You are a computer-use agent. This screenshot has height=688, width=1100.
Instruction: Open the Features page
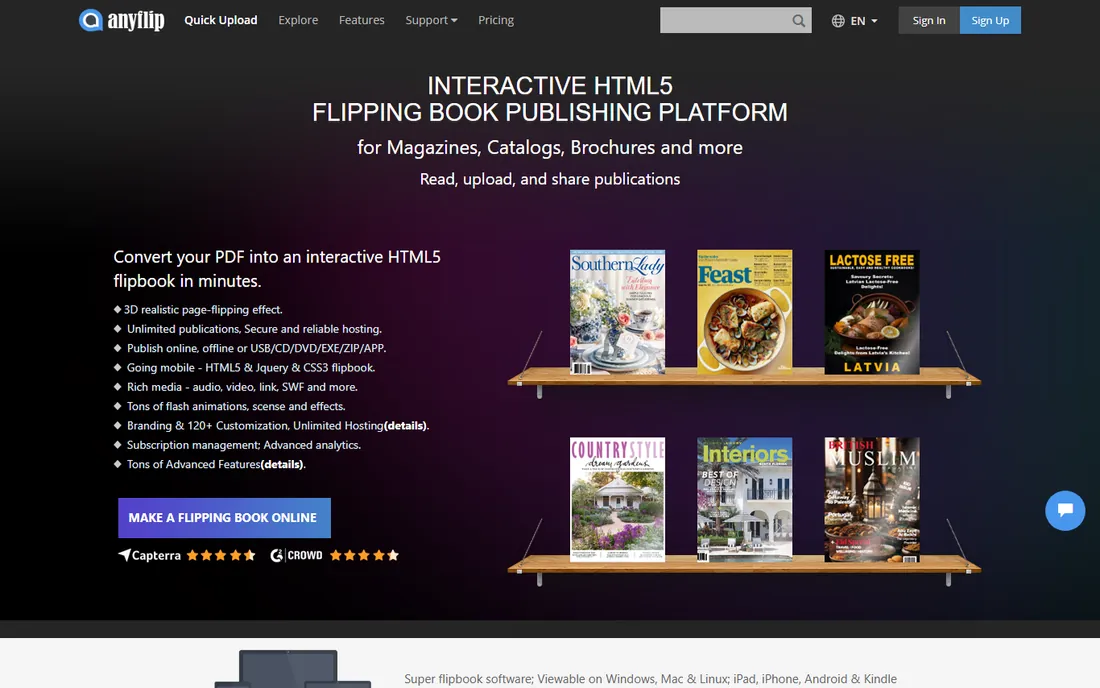[361, 20]
